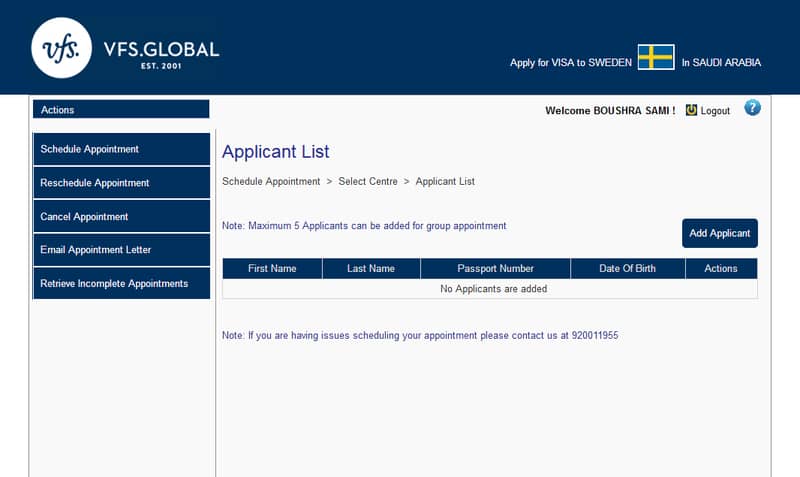Click the 'In SAUDI ARABIA' header text
This screenshot has height=477, width=800.
(721, 62)
